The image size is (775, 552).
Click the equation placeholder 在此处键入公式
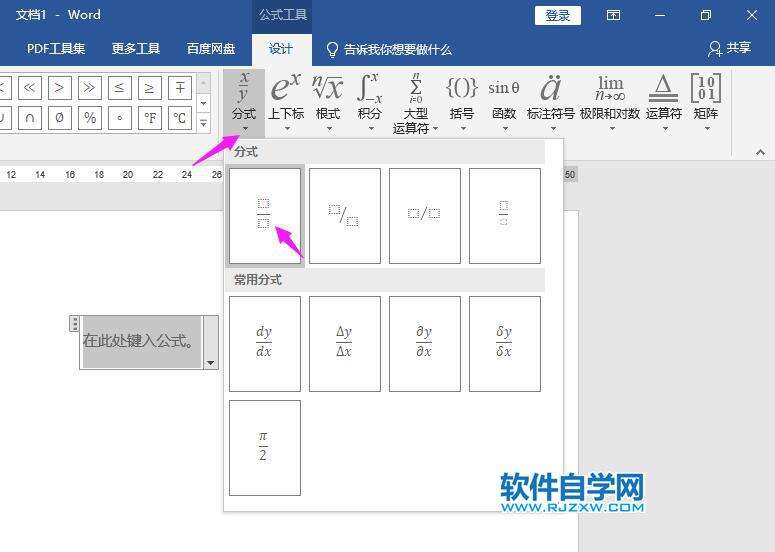(142, 342)
